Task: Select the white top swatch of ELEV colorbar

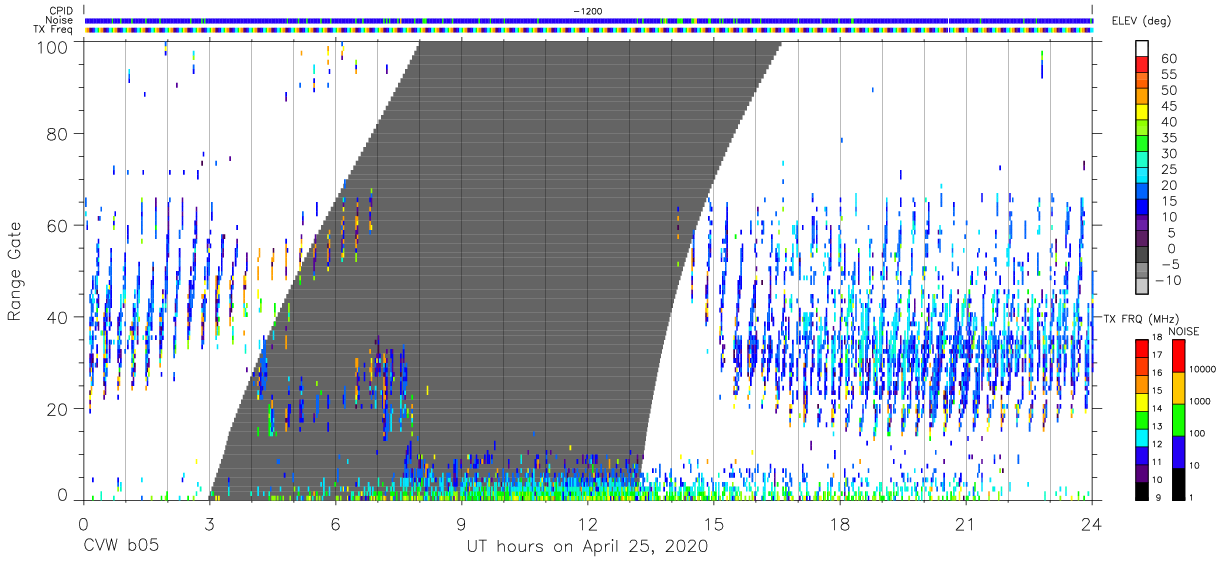Action: coord(1141,49)
